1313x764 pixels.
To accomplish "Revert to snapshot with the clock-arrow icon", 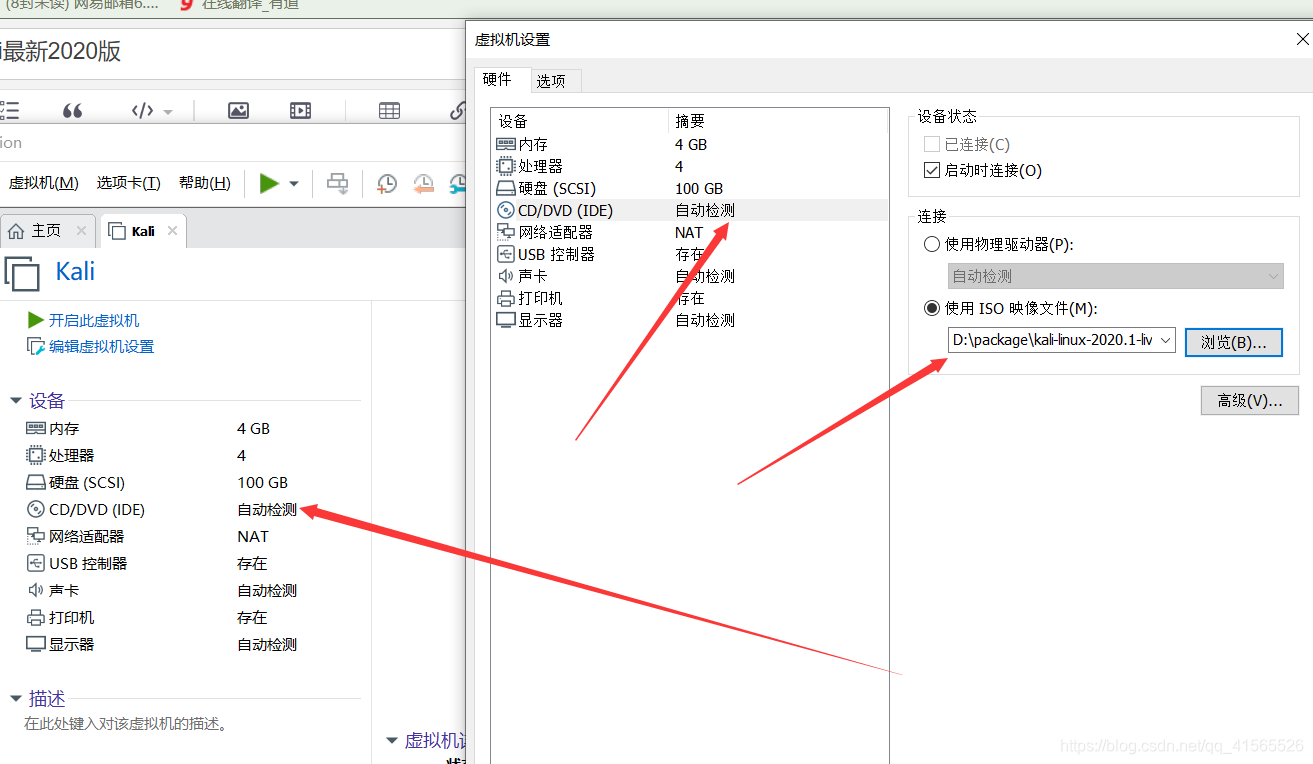I will [424, 183].
